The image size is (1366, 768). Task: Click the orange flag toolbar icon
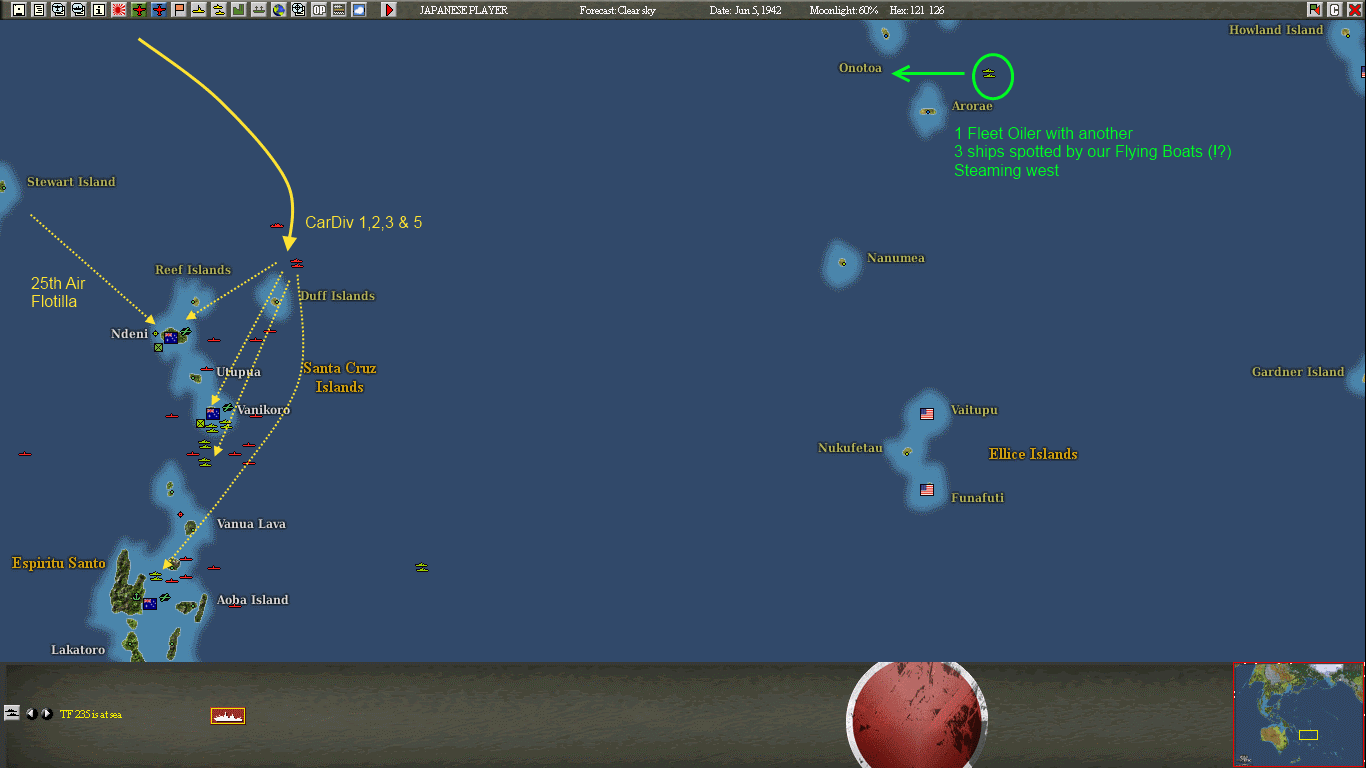[x=180, y=9]
